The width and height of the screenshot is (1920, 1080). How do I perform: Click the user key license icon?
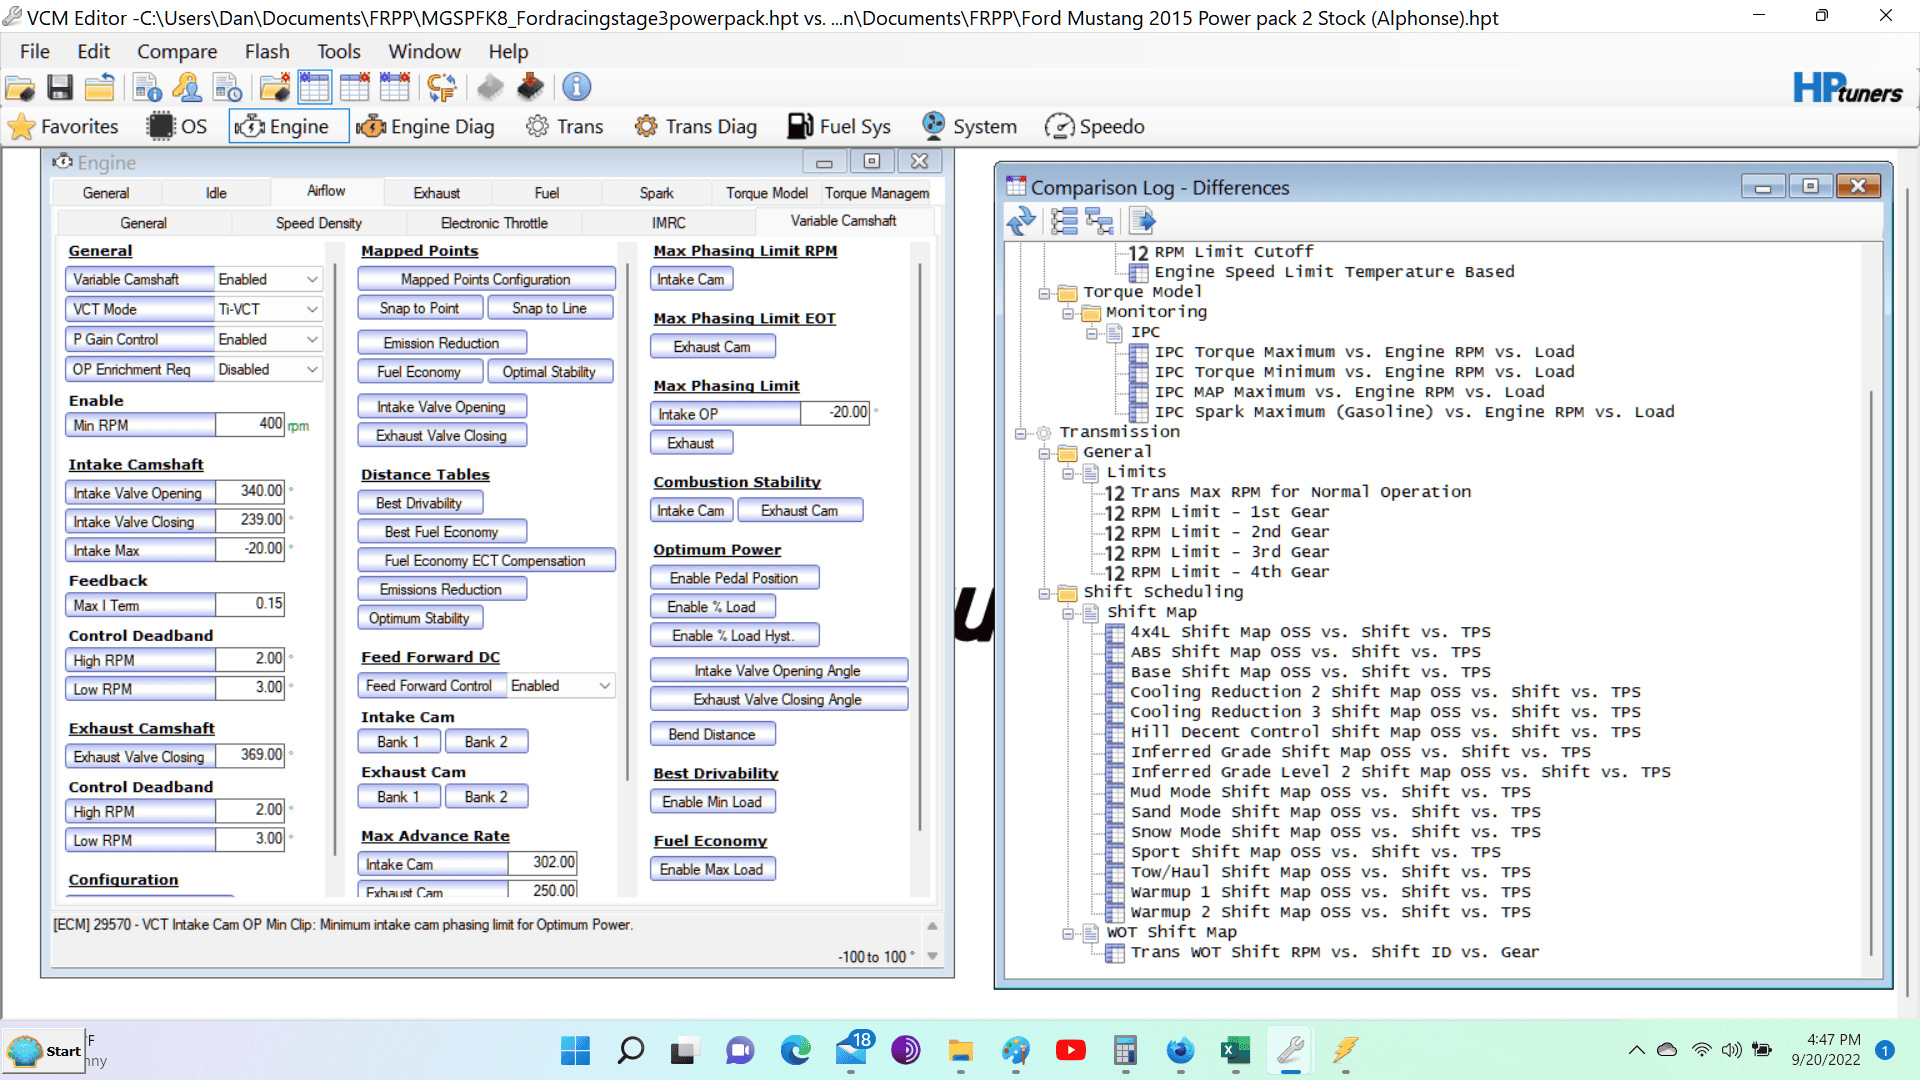tap(187, 88)
